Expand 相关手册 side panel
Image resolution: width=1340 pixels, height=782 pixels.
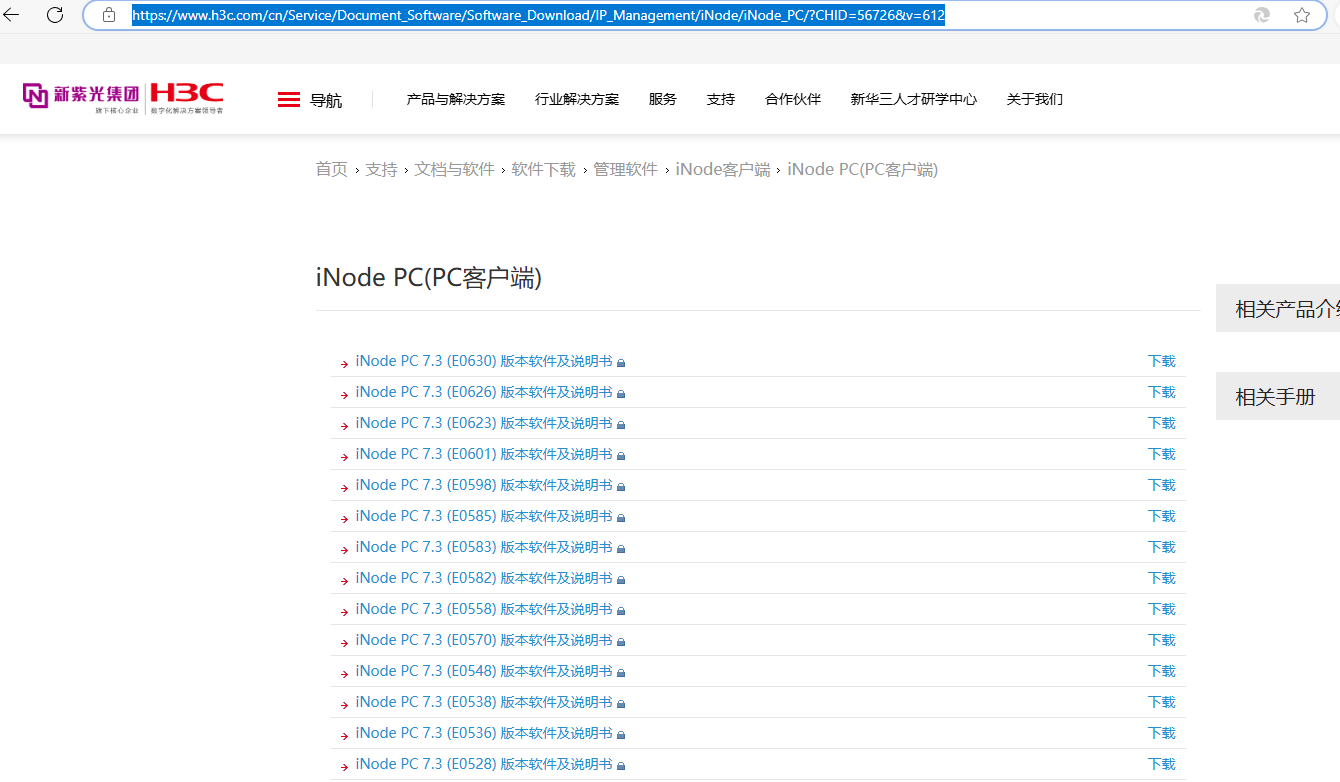pos(1278,396)
